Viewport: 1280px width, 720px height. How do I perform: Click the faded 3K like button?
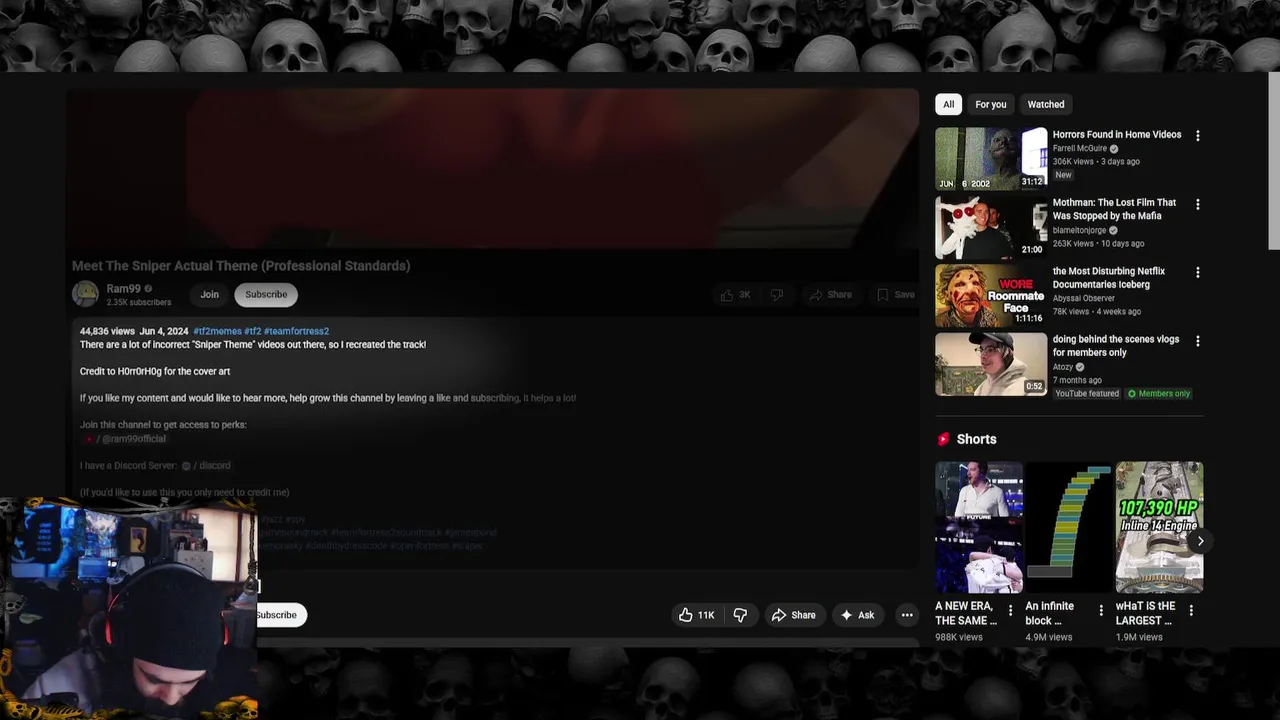pos(735,295)
